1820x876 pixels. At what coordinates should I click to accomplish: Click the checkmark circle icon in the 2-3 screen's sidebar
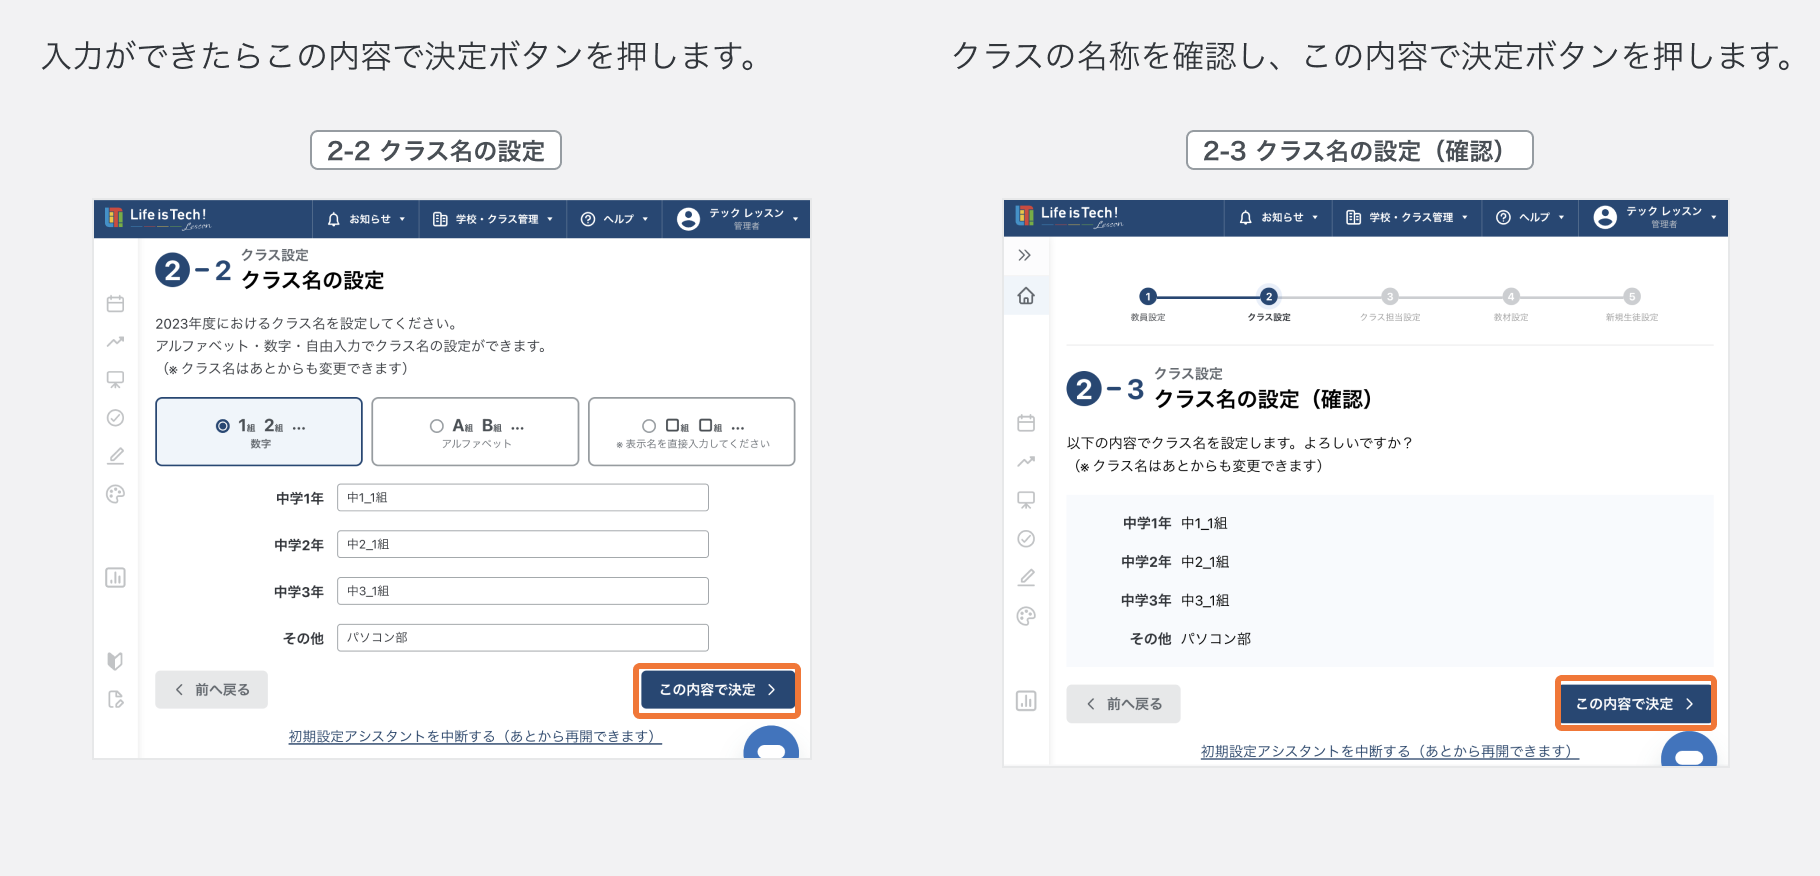coord(1026,539)
